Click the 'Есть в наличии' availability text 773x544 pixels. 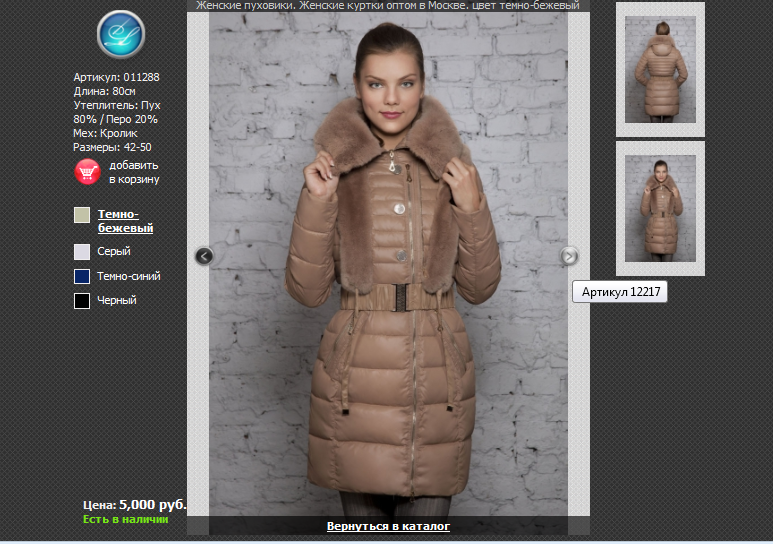click(x=125, y=519)
